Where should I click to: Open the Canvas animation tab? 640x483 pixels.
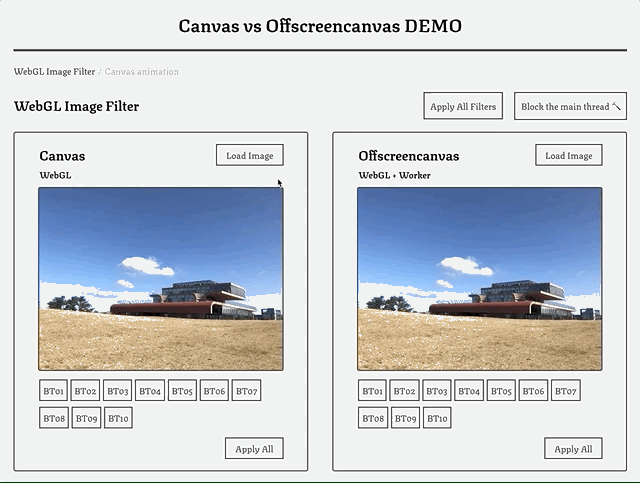(x=142, y=72)
